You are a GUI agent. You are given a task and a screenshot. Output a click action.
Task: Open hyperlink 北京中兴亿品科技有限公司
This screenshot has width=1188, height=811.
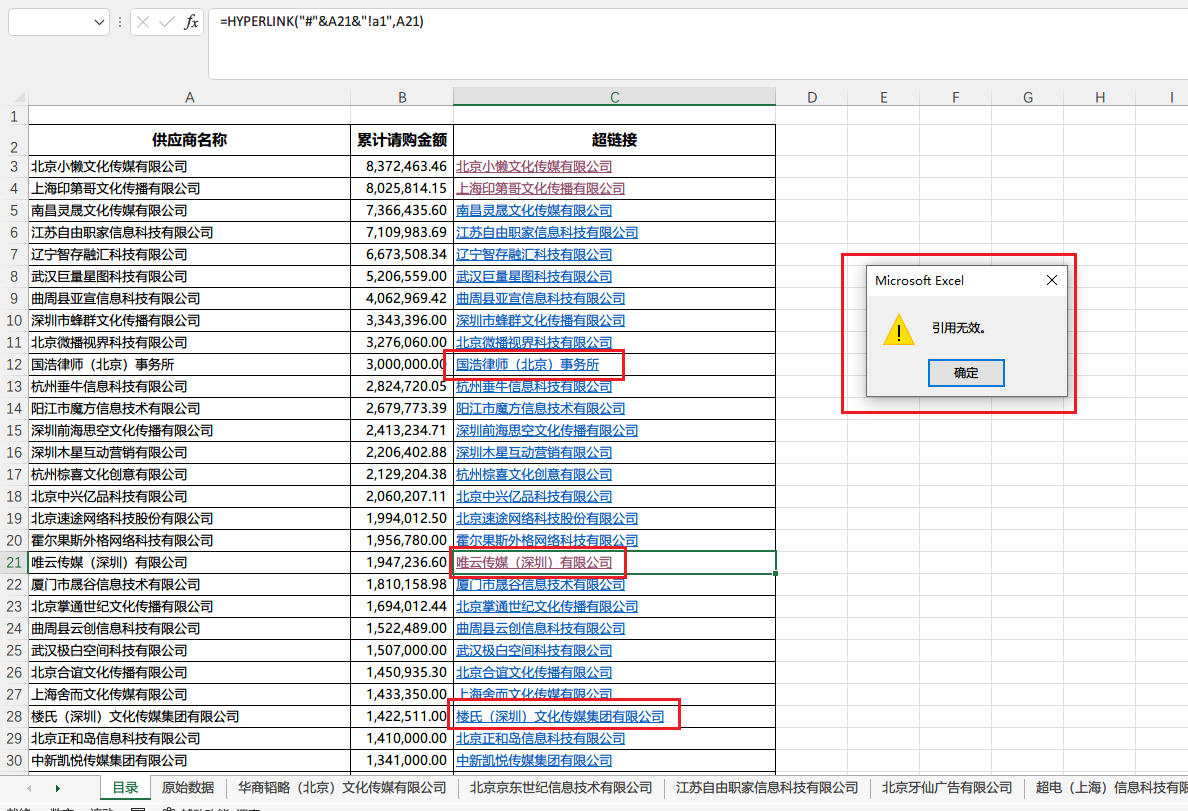[x=533, y=496]
